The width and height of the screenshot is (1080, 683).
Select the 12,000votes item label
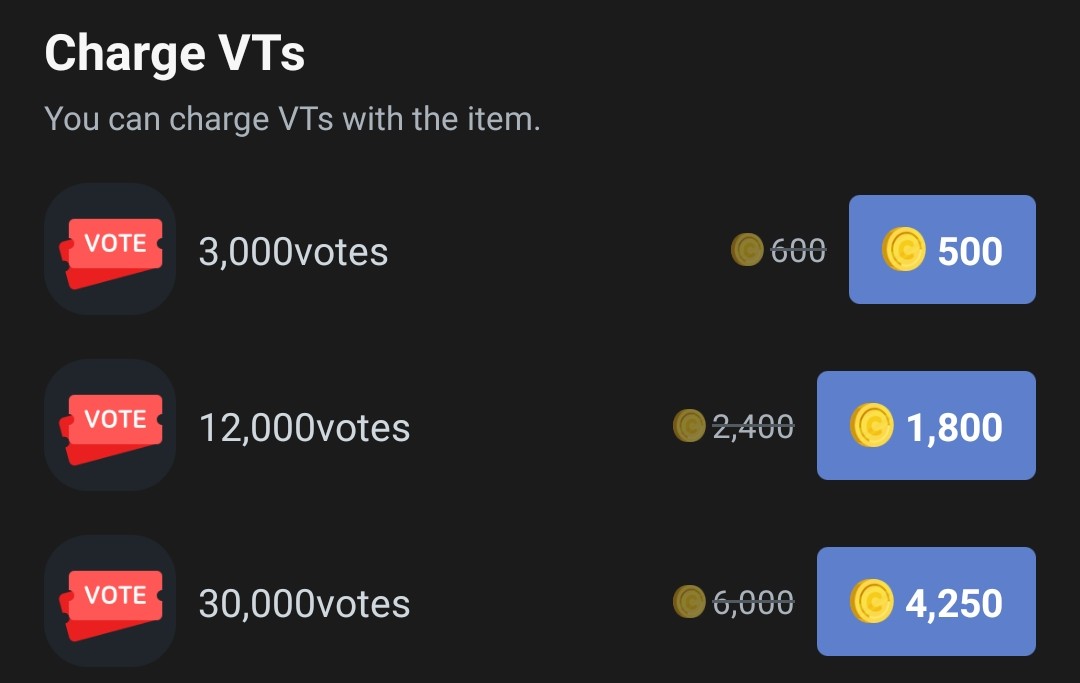(x=304, y=428)
